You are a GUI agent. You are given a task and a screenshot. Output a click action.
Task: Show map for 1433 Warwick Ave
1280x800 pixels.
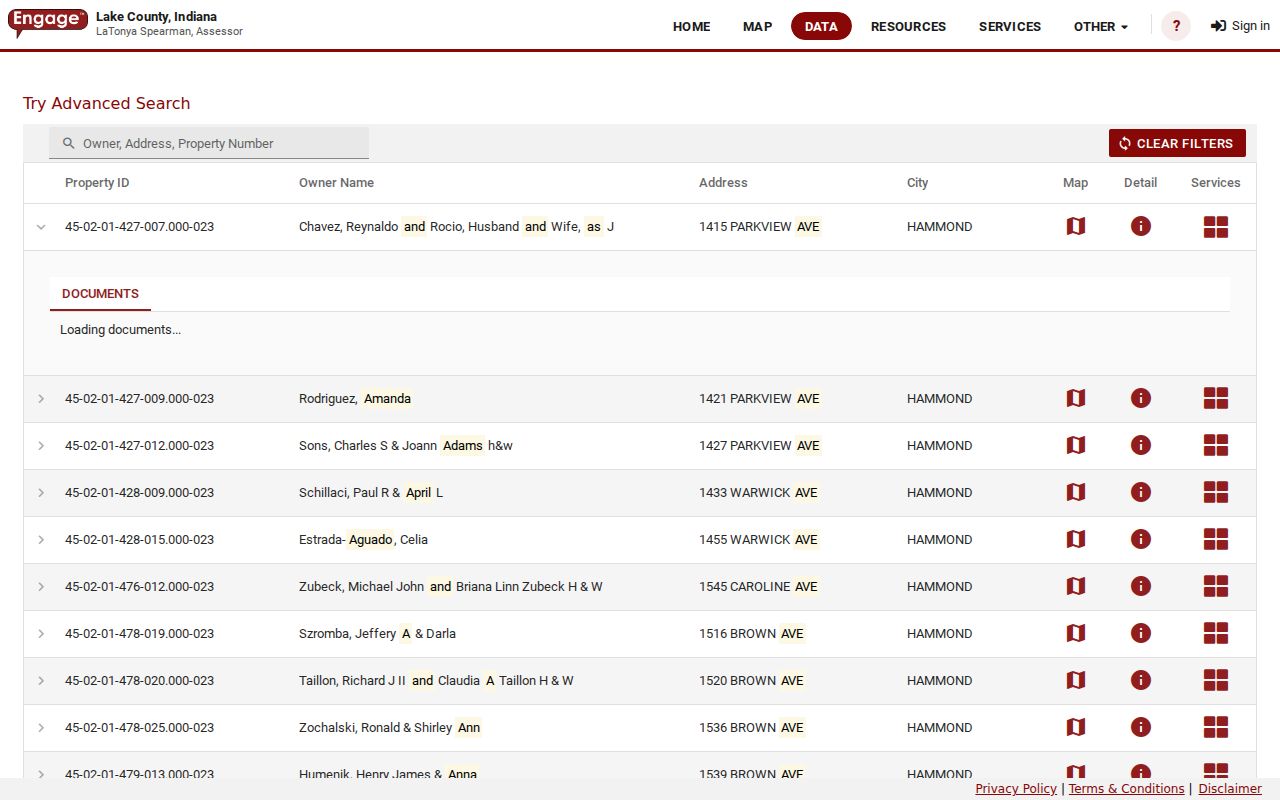click(1075, 493)
